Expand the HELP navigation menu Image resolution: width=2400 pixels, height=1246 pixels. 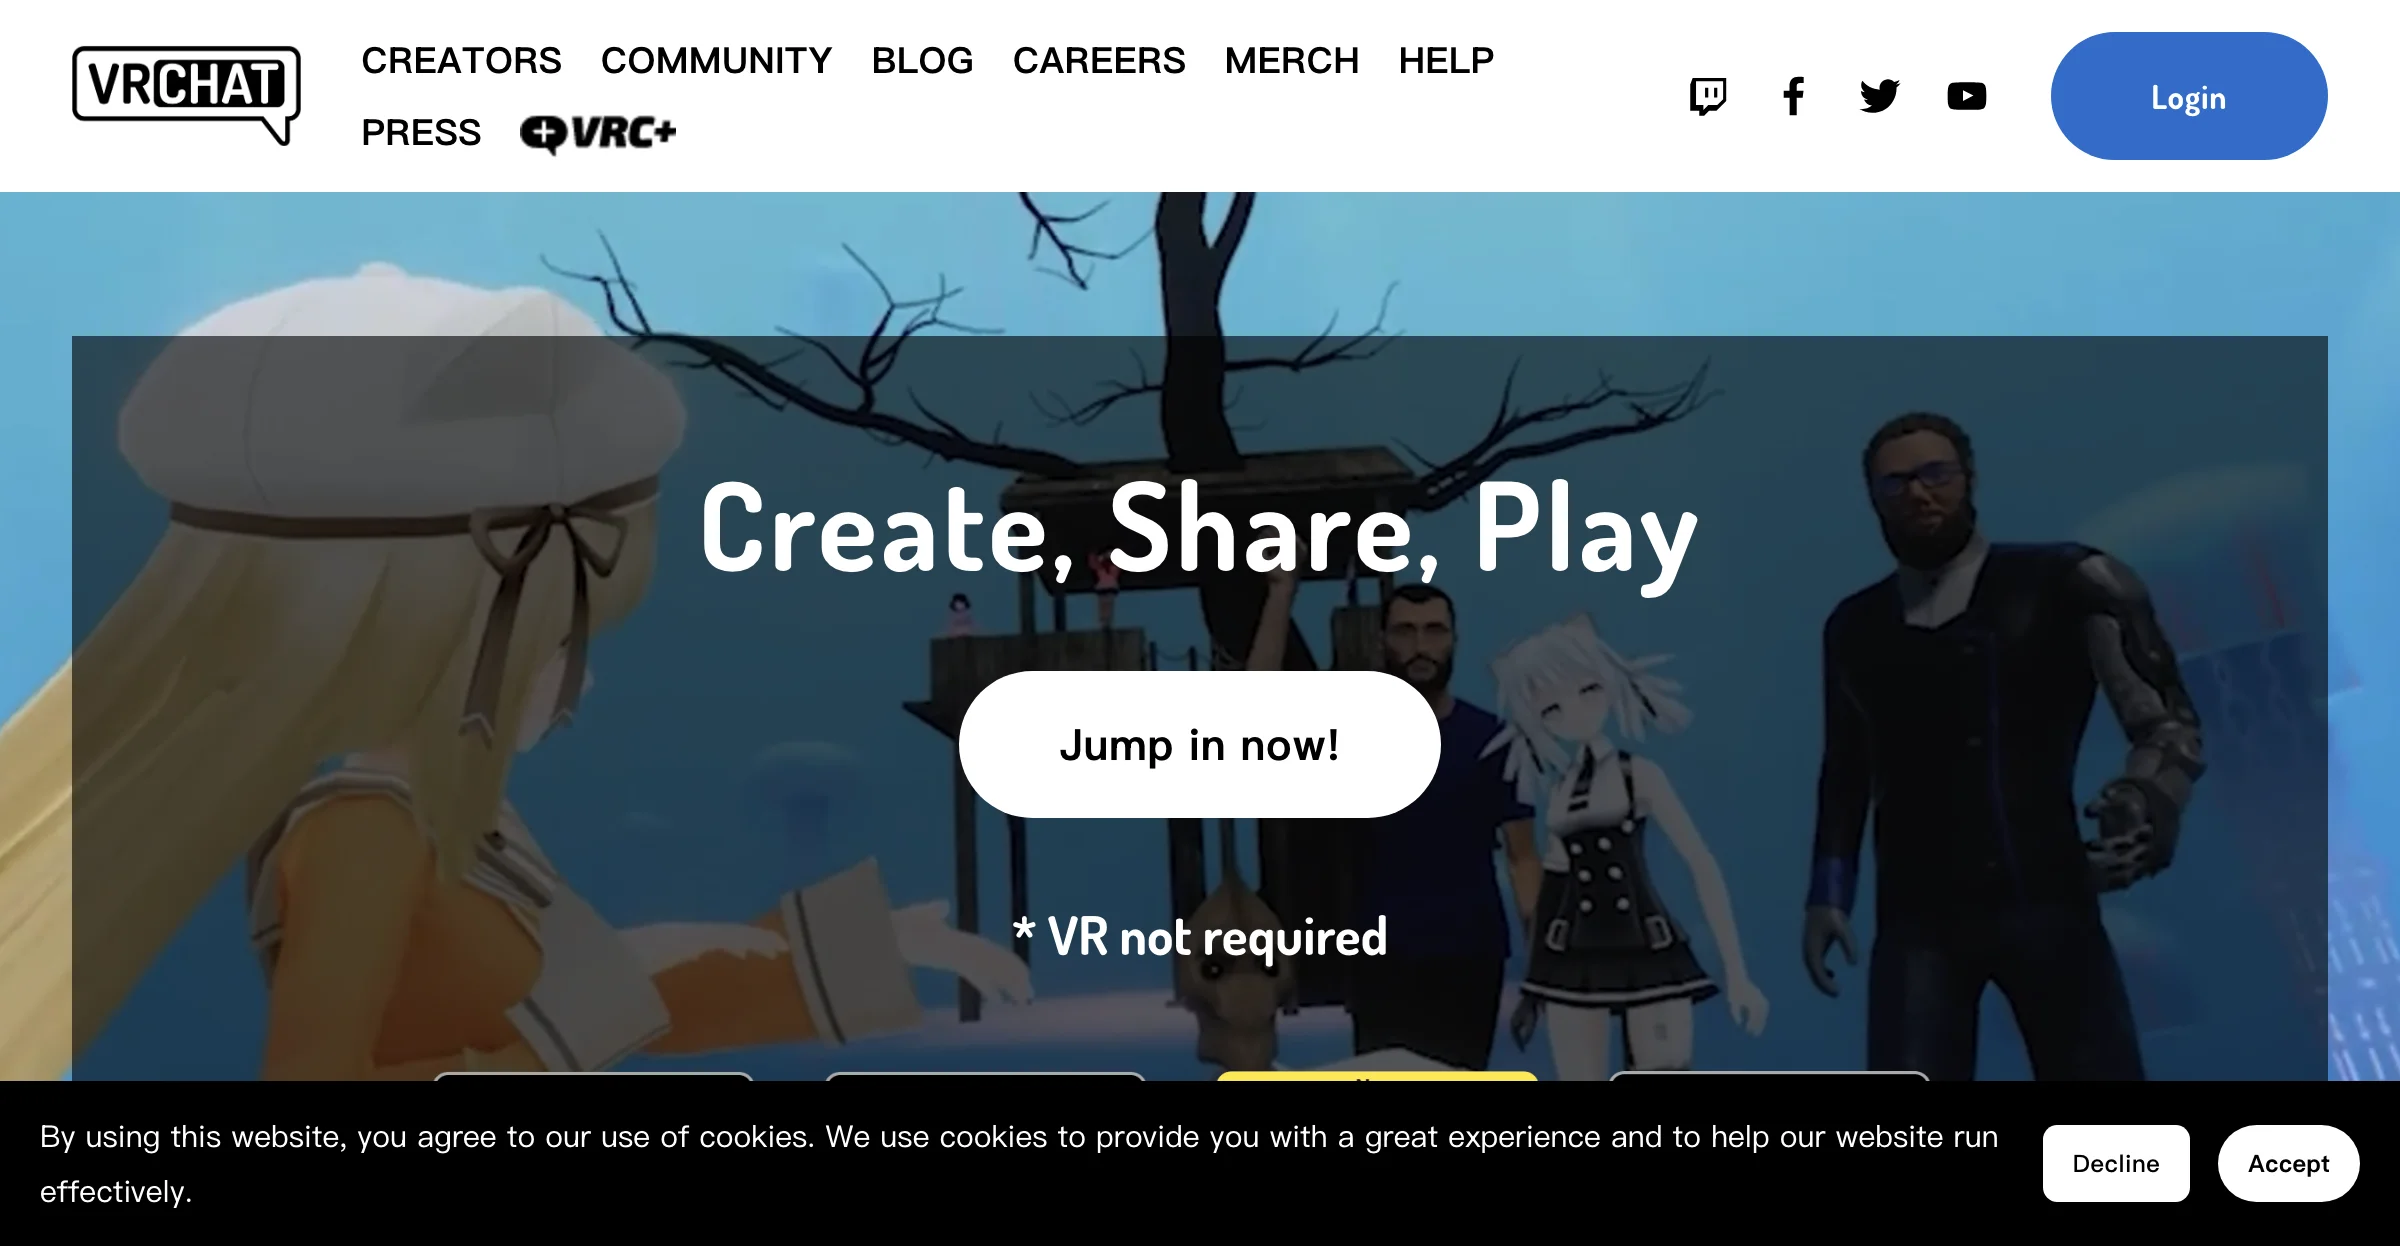coord(1446,59)
